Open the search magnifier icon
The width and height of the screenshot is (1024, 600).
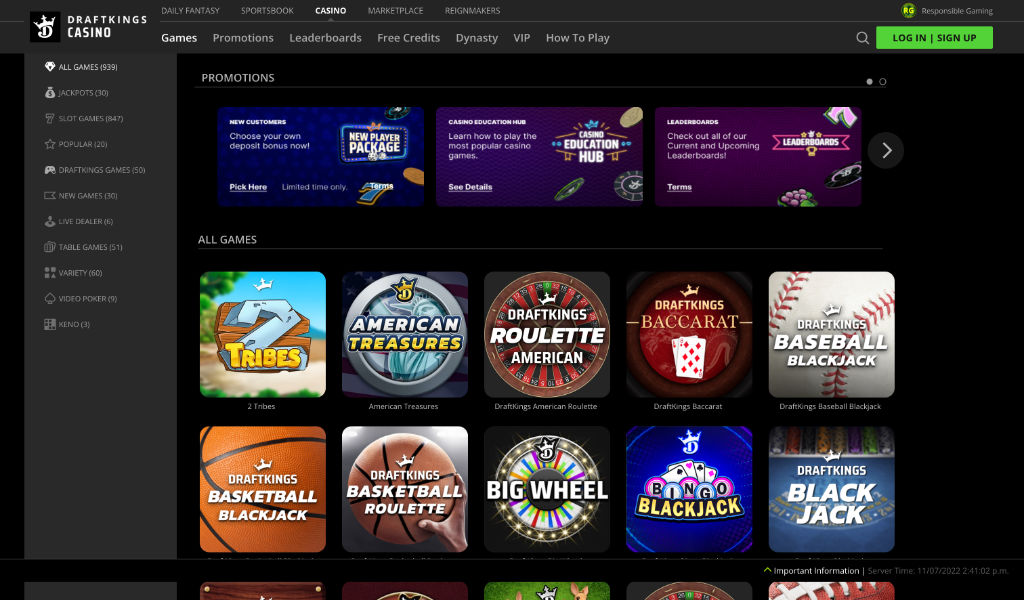[x=862, y=38]
